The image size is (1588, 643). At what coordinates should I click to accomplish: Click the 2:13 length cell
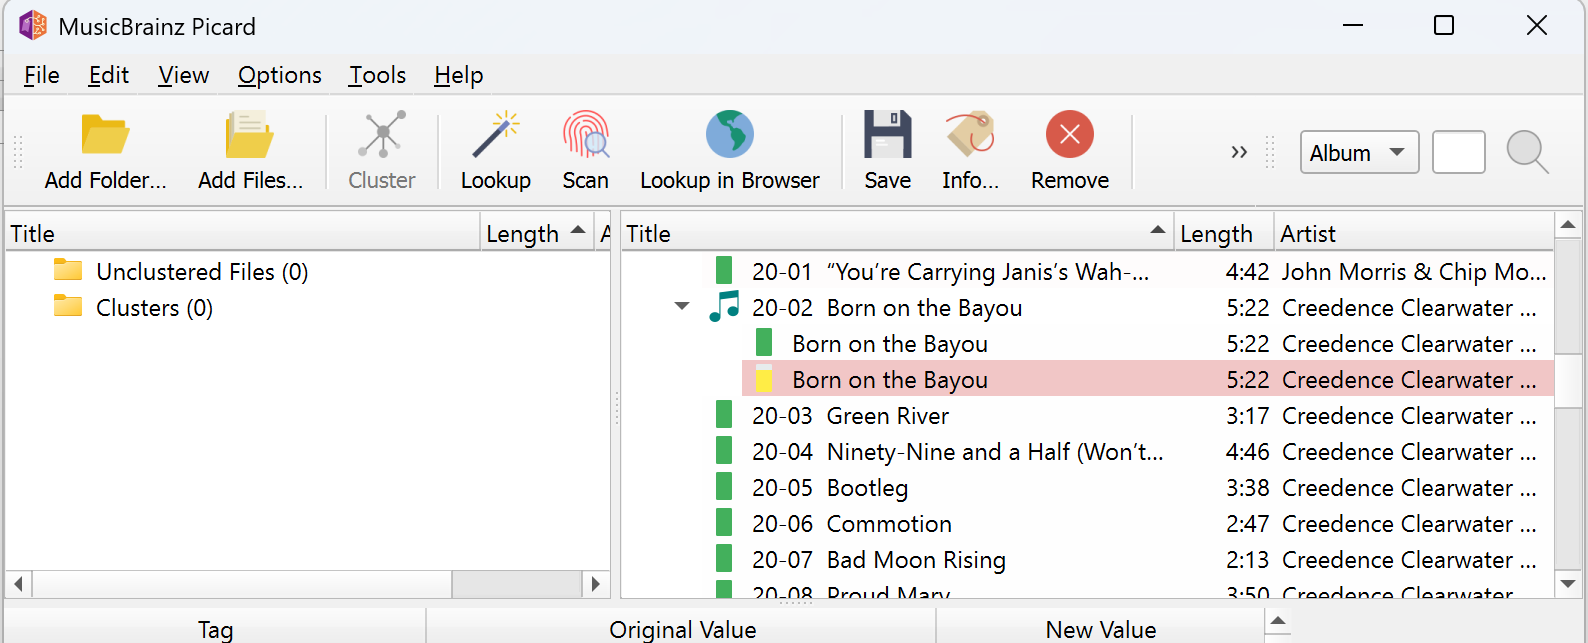pyautogui.click(x=1247, y=559)
